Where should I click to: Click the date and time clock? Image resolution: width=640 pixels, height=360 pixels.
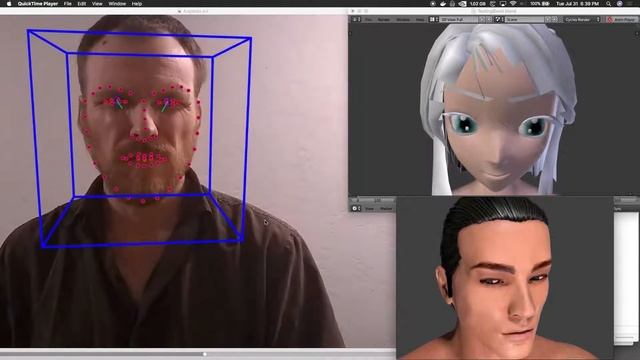(579, 4)
